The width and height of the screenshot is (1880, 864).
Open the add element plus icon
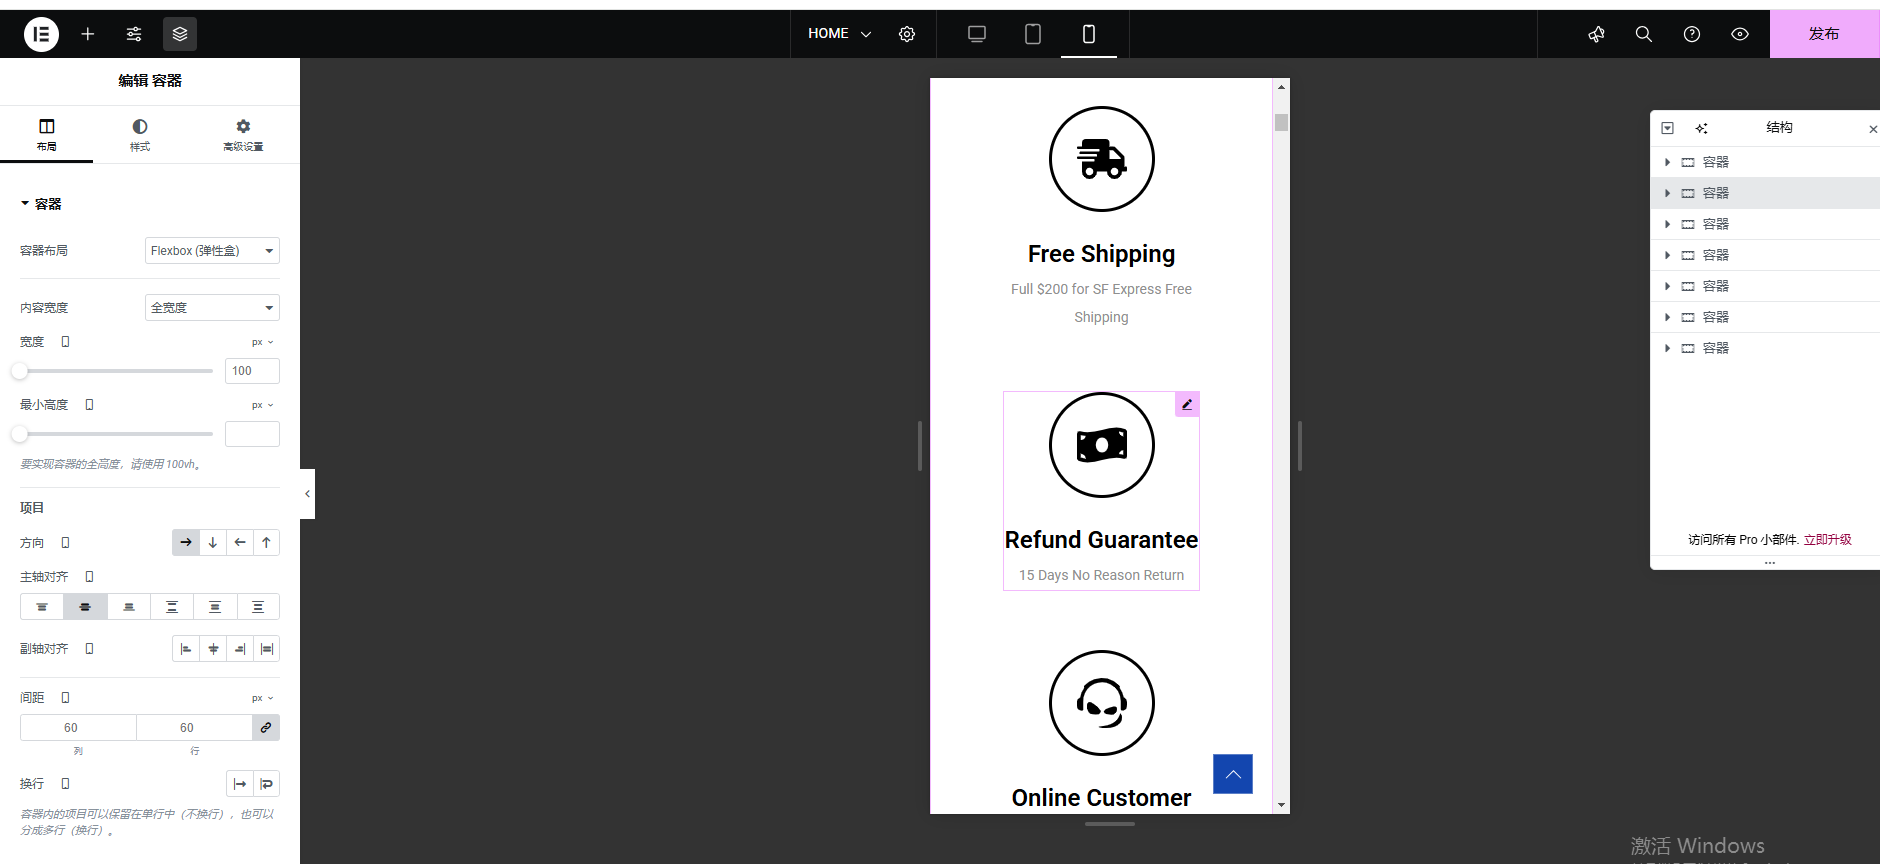click(x=88, y=34)
